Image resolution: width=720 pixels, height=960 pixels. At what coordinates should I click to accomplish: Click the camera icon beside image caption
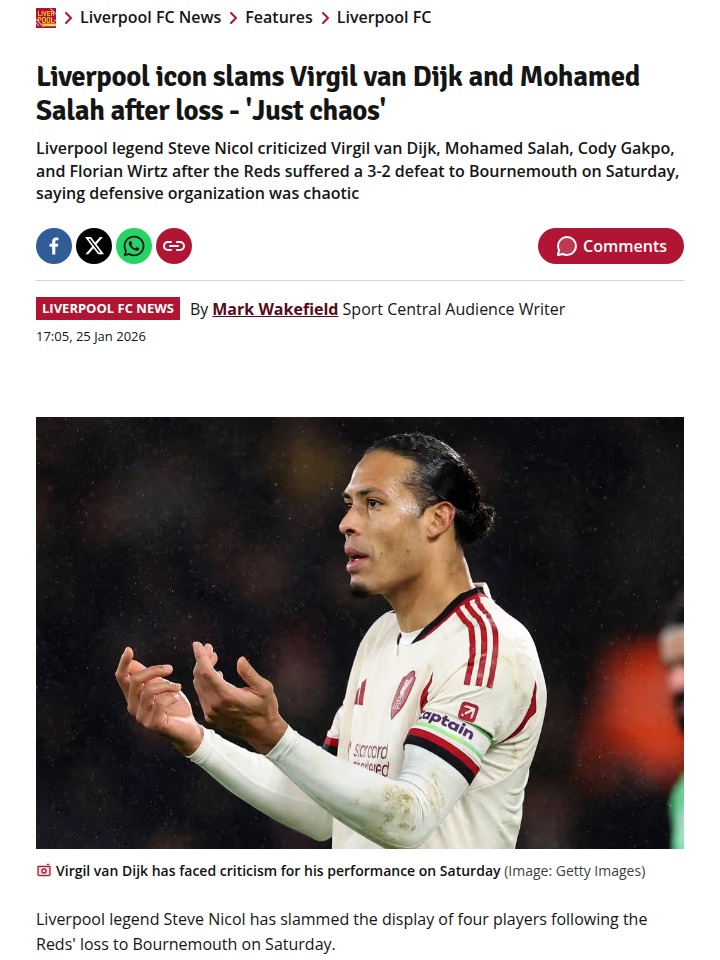(x=43, y=871)
